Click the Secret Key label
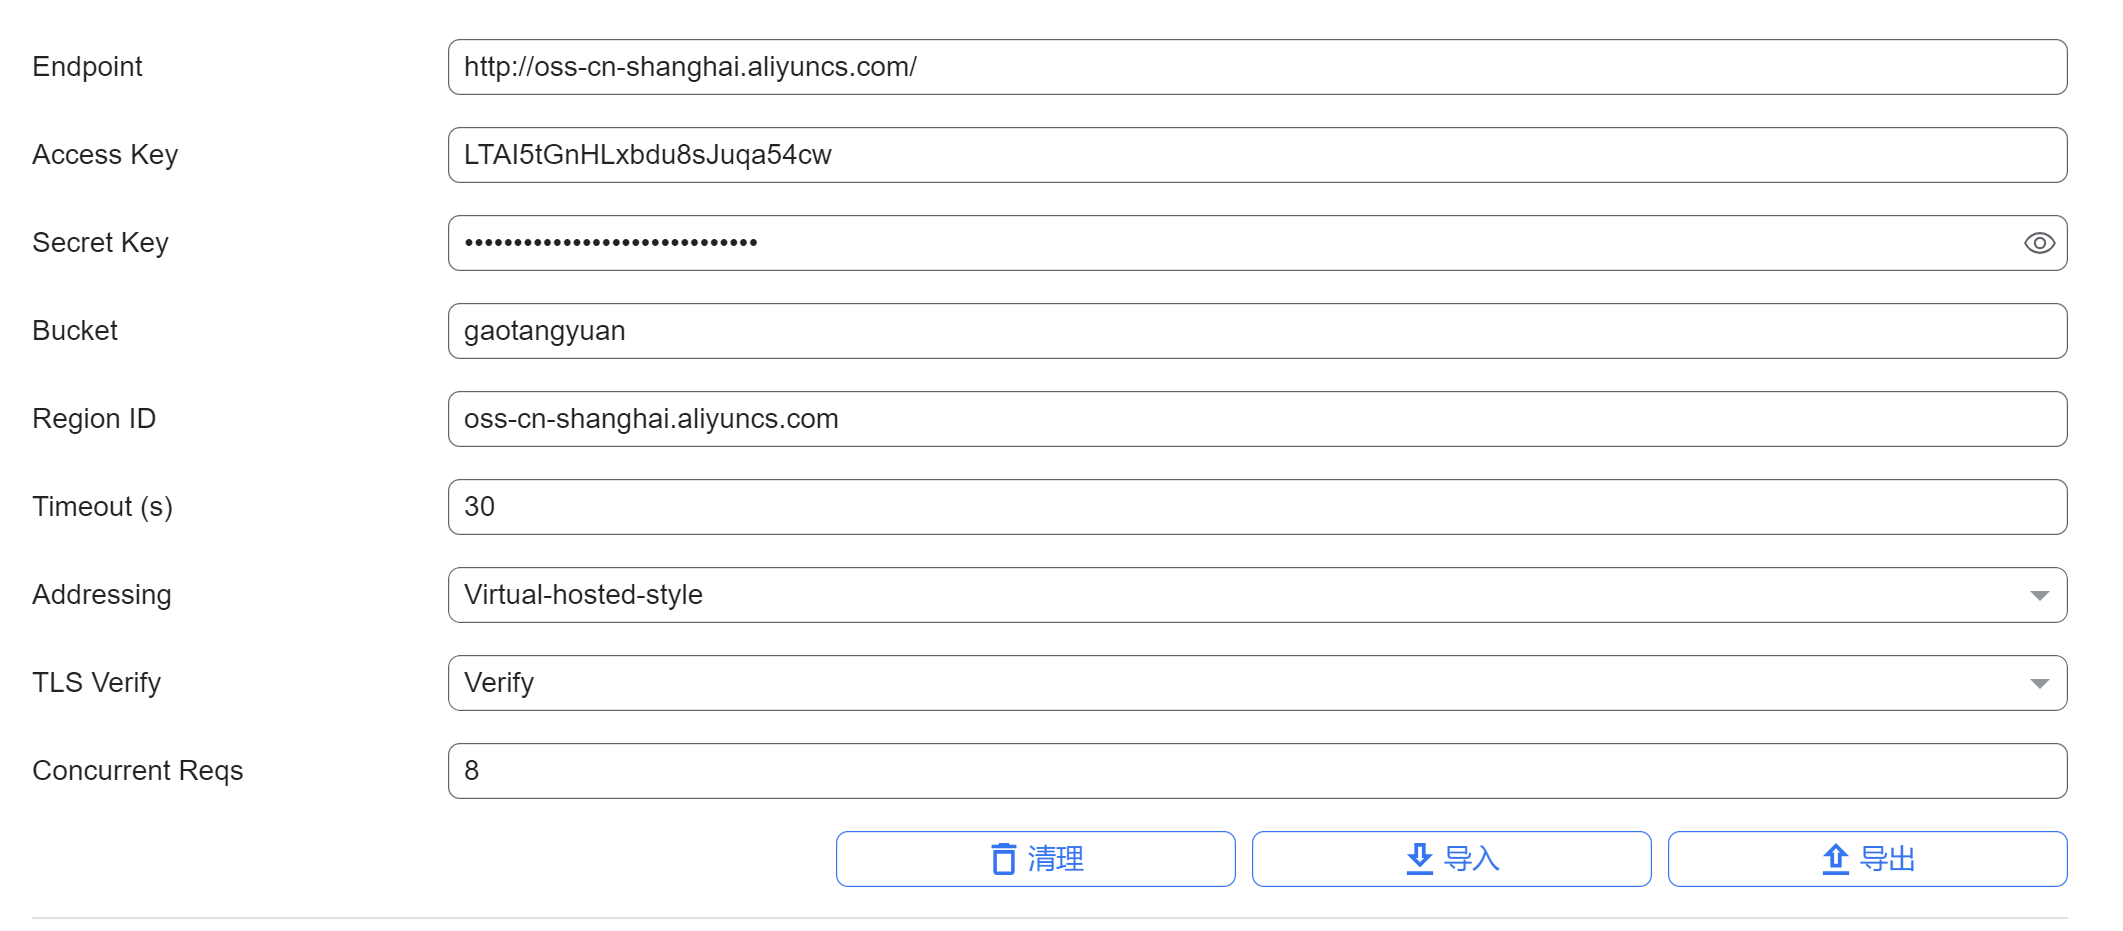Viewport: 2123px width, 931px height. pyautogui.click(x=100, y=243)
